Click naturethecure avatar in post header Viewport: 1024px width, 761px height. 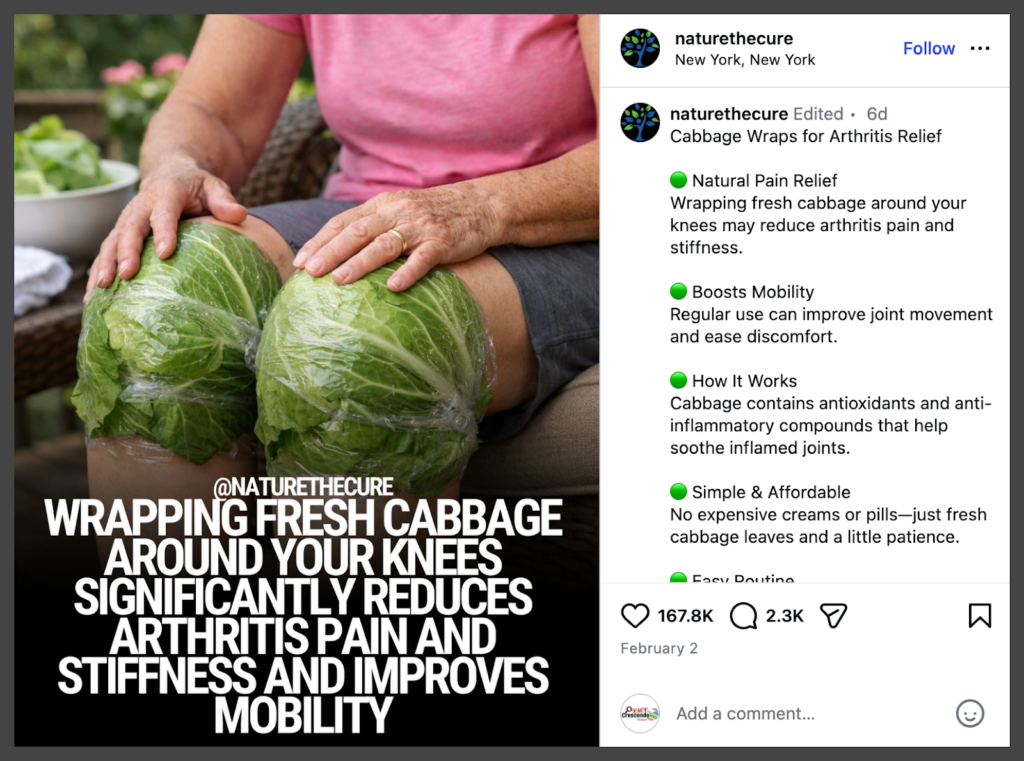[x=640, y=48]
